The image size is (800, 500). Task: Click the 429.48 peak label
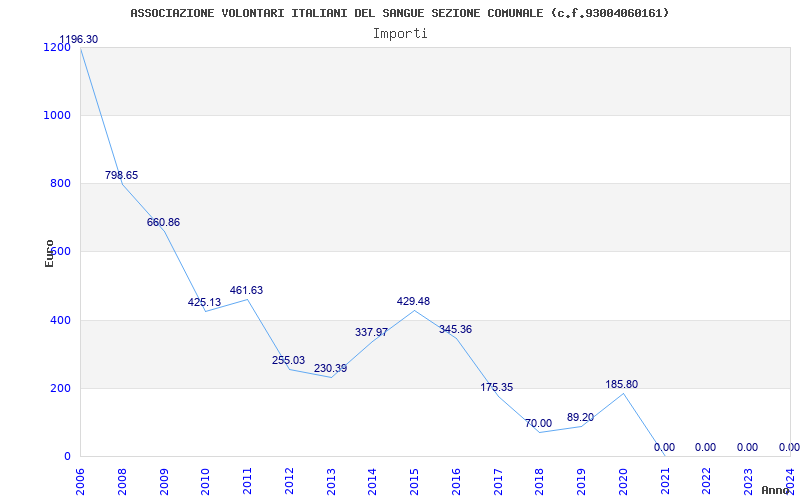click(x=413, y=301)
